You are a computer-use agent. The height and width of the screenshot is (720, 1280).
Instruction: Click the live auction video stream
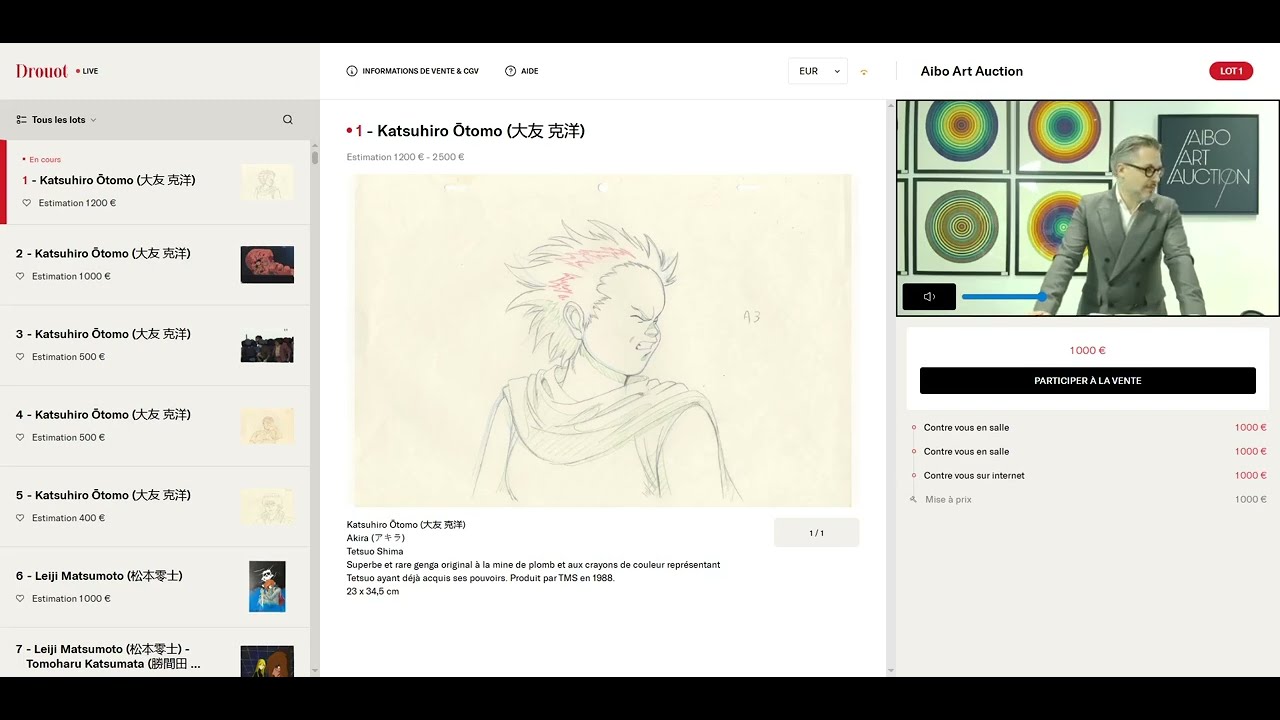click(x=1087, y=208)
